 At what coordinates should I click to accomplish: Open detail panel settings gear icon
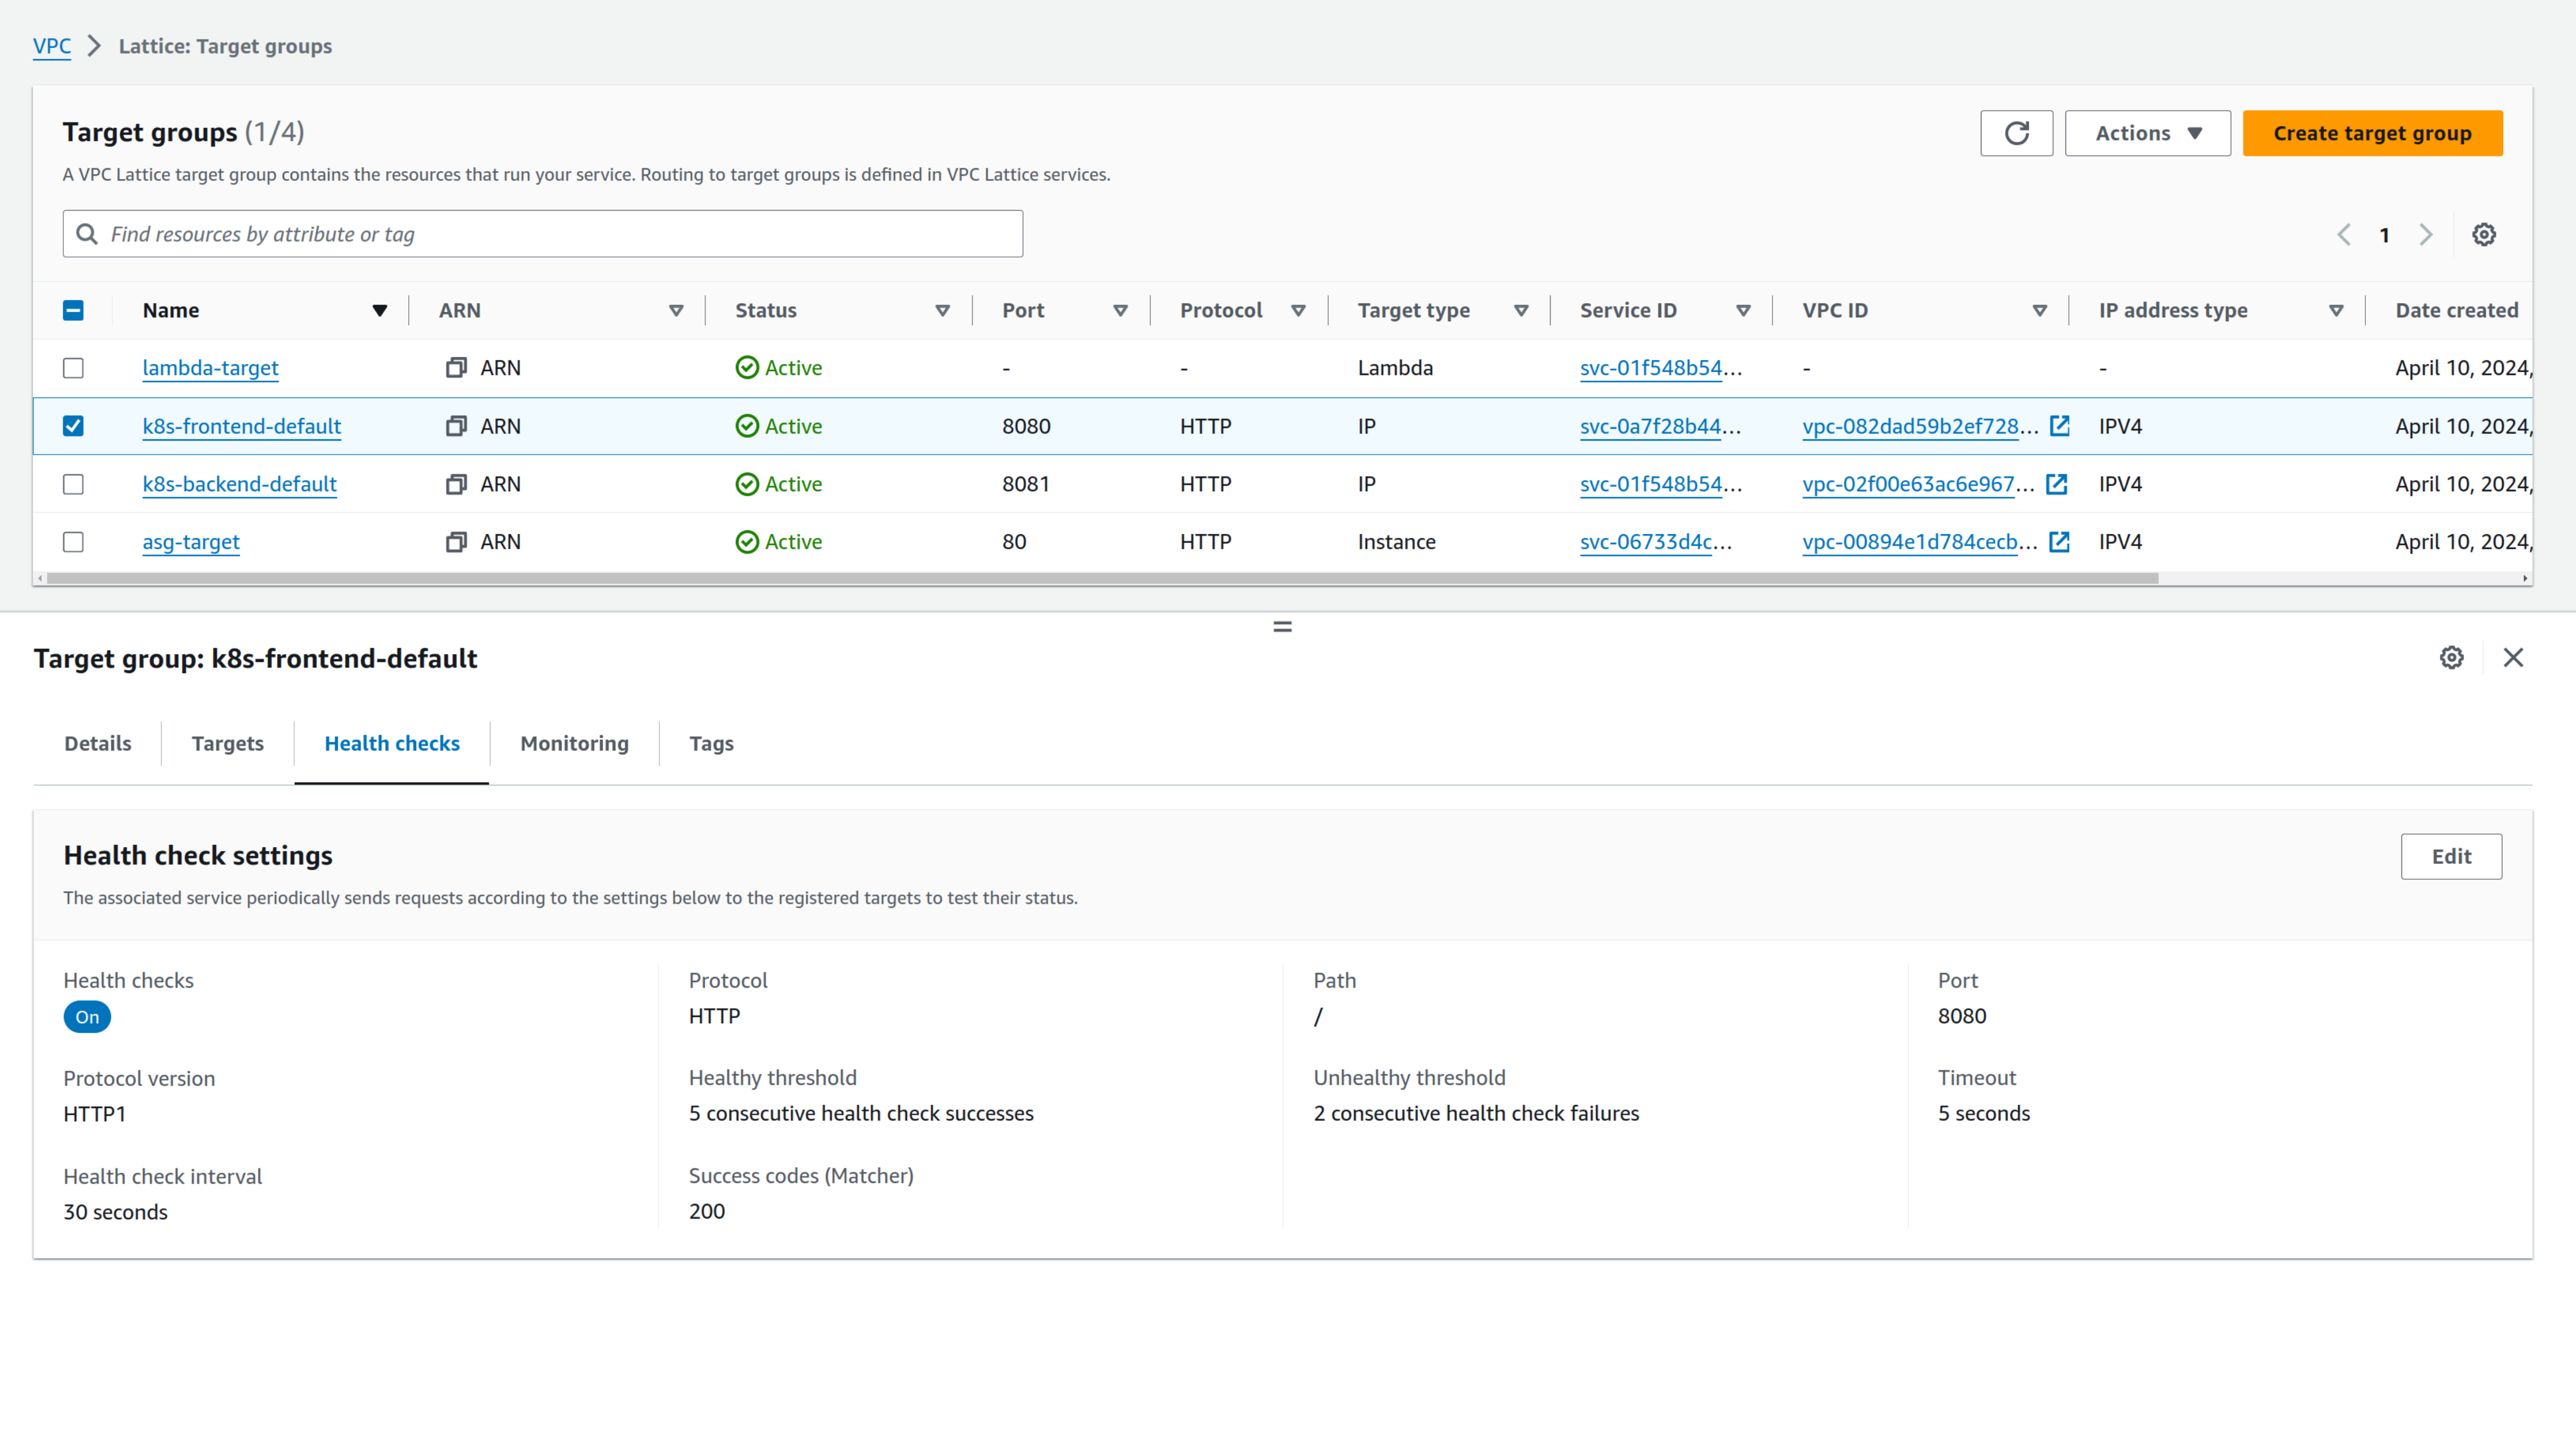(2451, 658)
